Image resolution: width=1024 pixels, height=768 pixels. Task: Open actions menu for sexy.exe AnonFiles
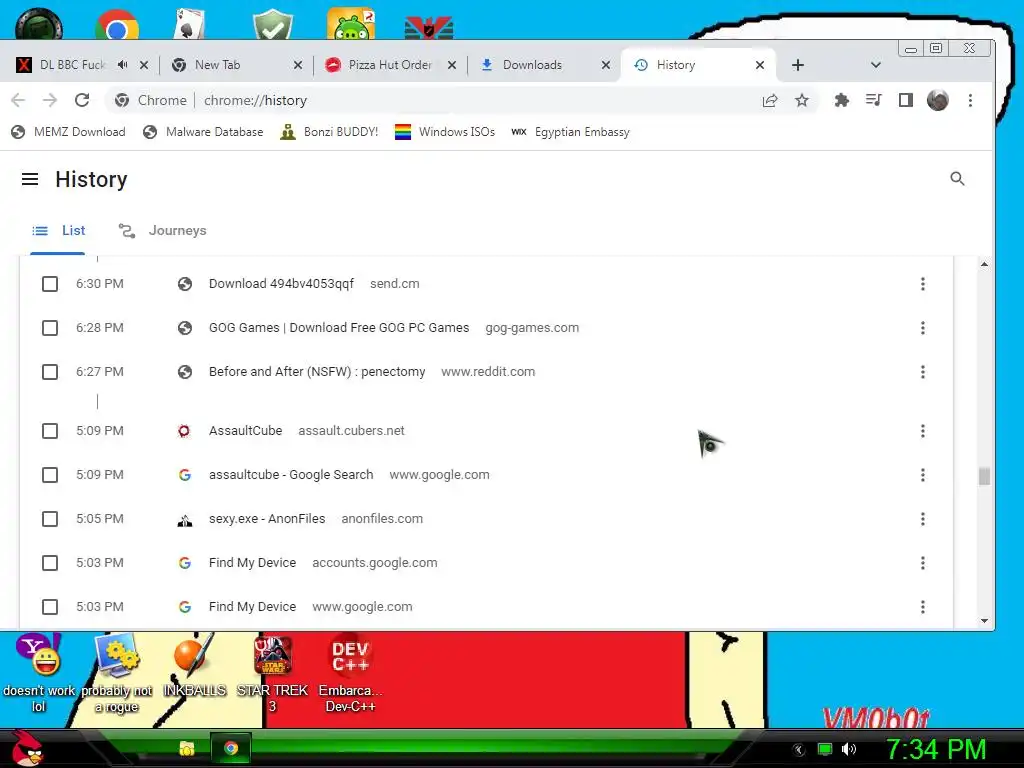pyautogui.click(x=922, y=519)
